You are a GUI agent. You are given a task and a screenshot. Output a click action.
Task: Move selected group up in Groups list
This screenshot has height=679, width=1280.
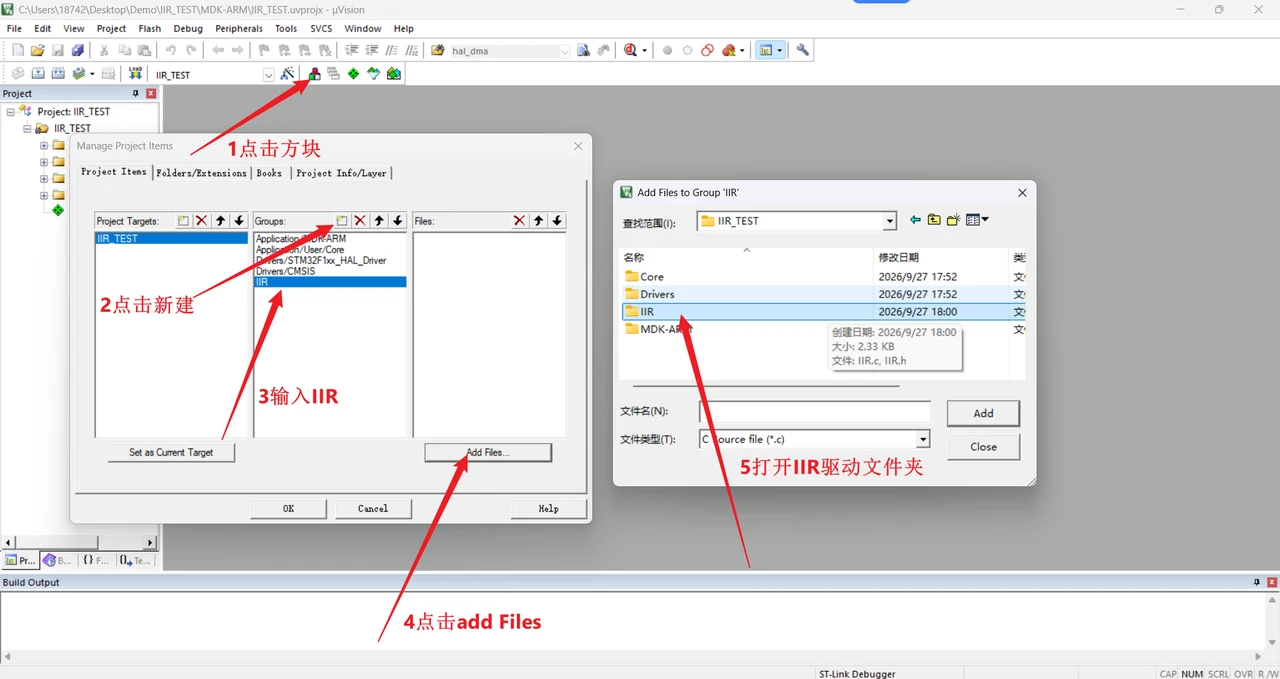[x=379, y=220]
